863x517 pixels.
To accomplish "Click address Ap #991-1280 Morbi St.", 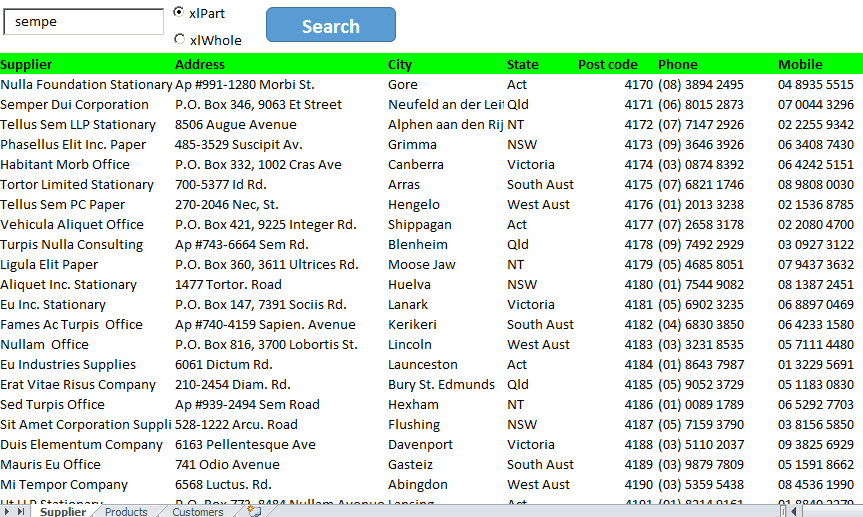I will click(x=244, y=84).
